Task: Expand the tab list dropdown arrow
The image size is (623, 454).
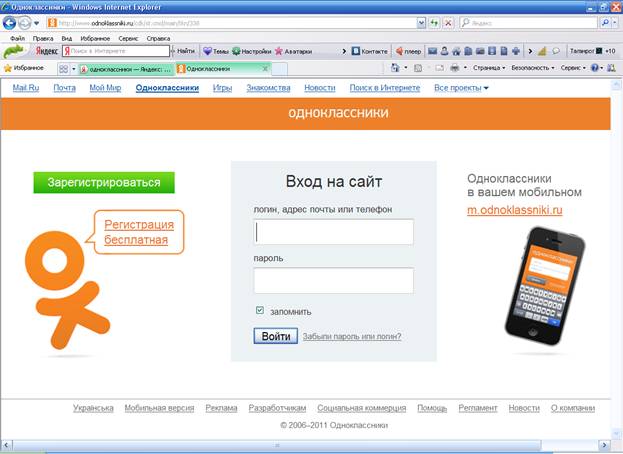Action: point(74,69)
